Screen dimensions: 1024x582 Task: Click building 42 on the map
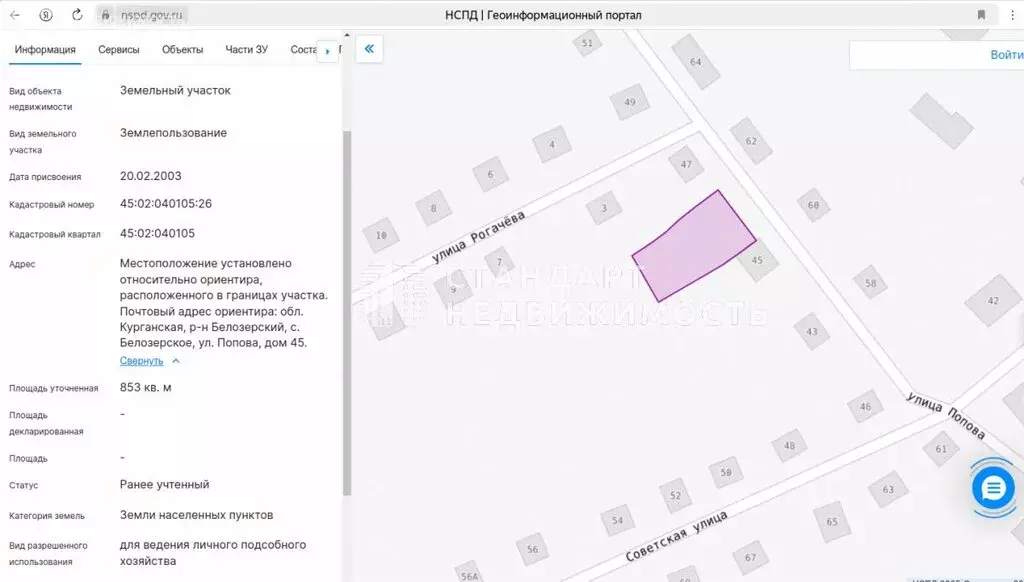point(993,301)
